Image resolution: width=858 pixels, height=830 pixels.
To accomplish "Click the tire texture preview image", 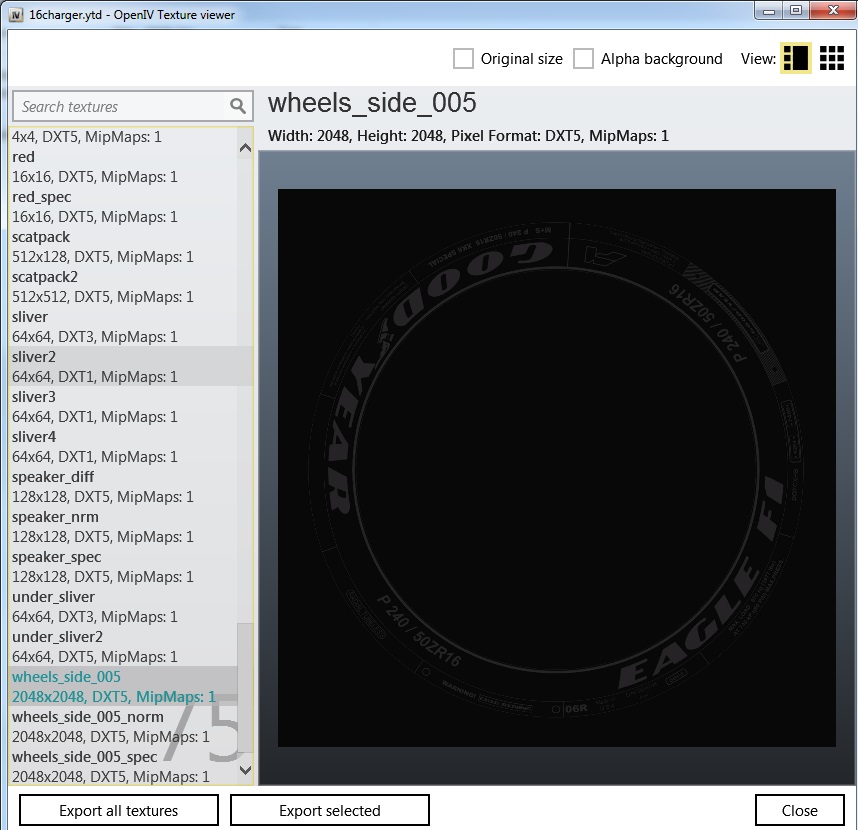I will (556, 467).
